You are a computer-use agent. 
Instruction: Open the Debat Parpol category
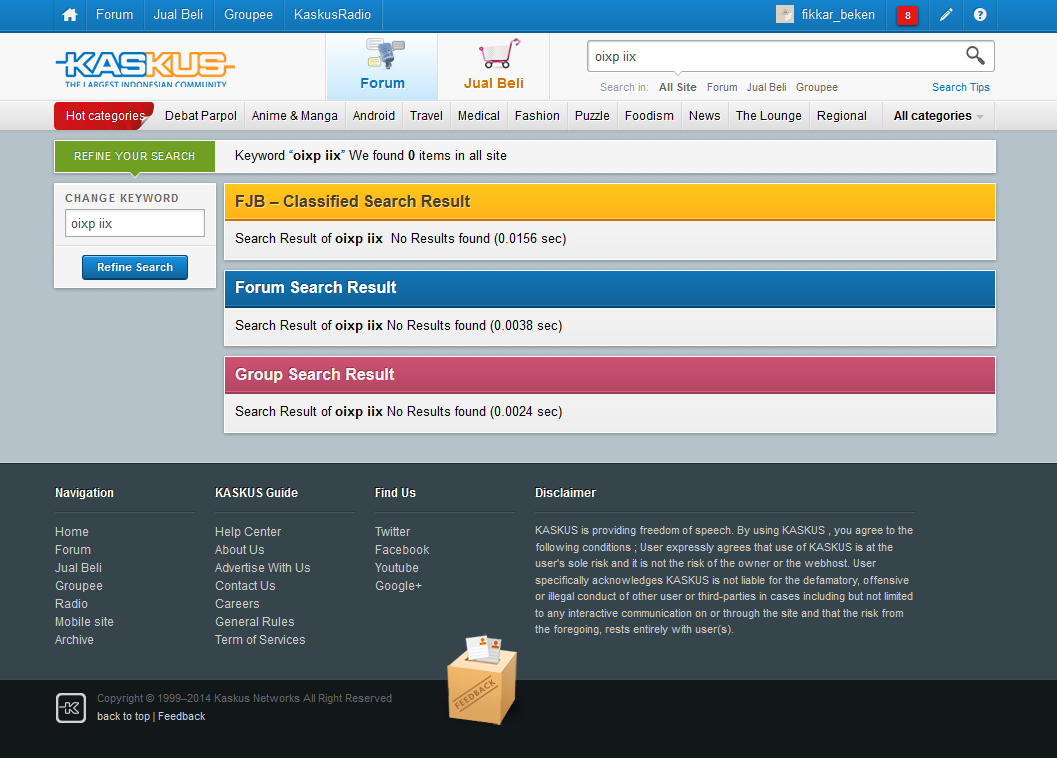click(201, 116)
